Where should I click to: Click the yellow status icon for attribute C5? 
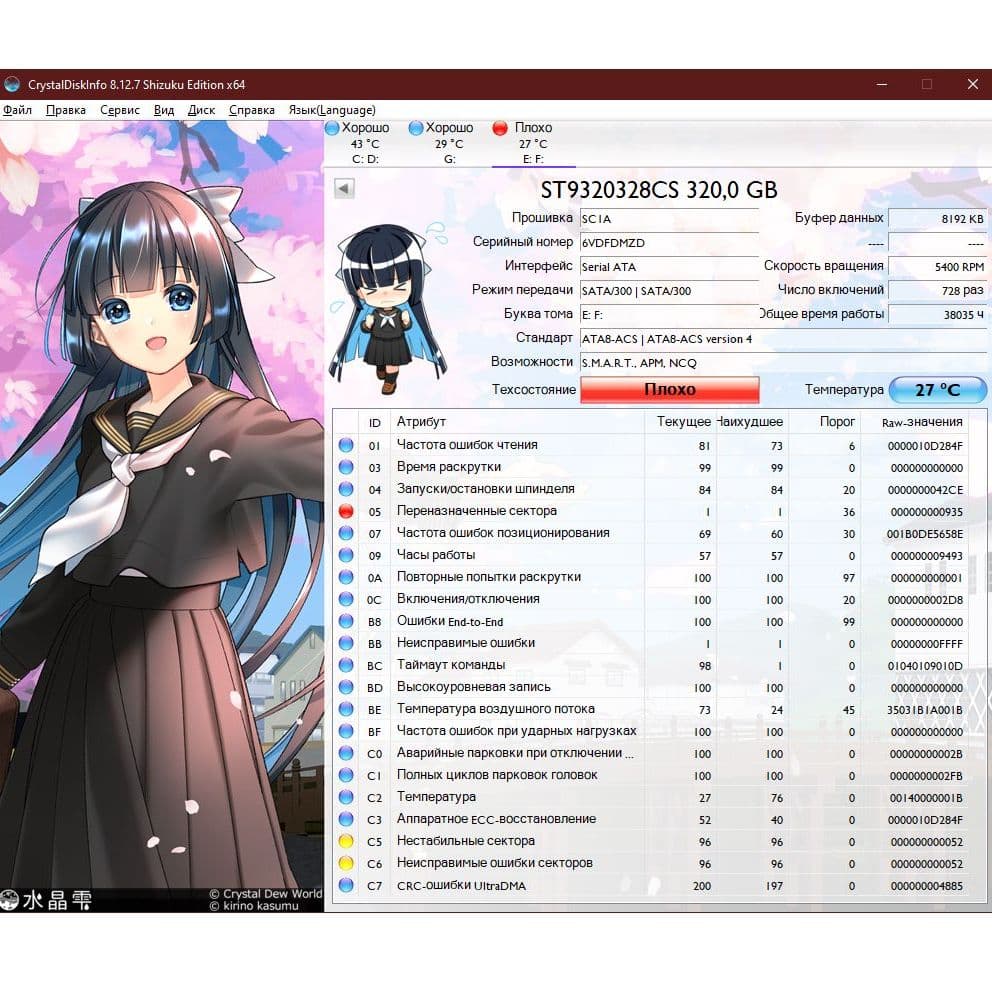point(346,841)
